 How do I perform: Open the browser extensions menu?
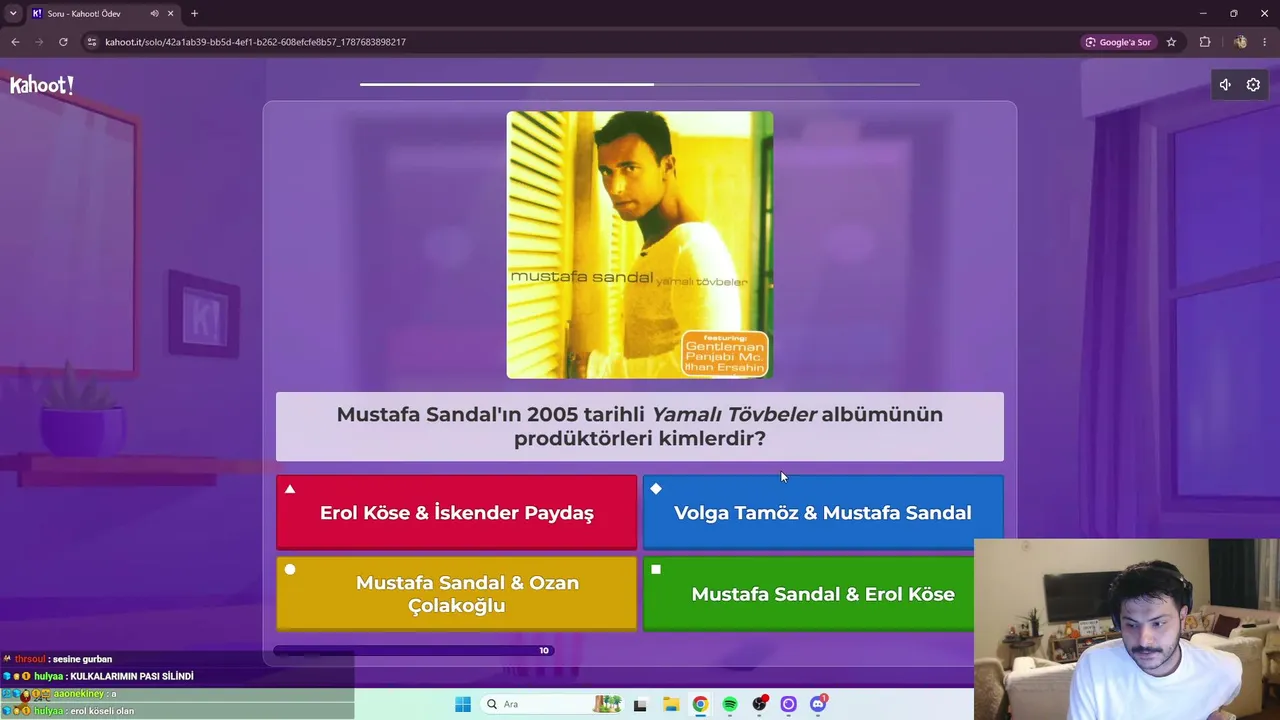[x=1205, y=42]
